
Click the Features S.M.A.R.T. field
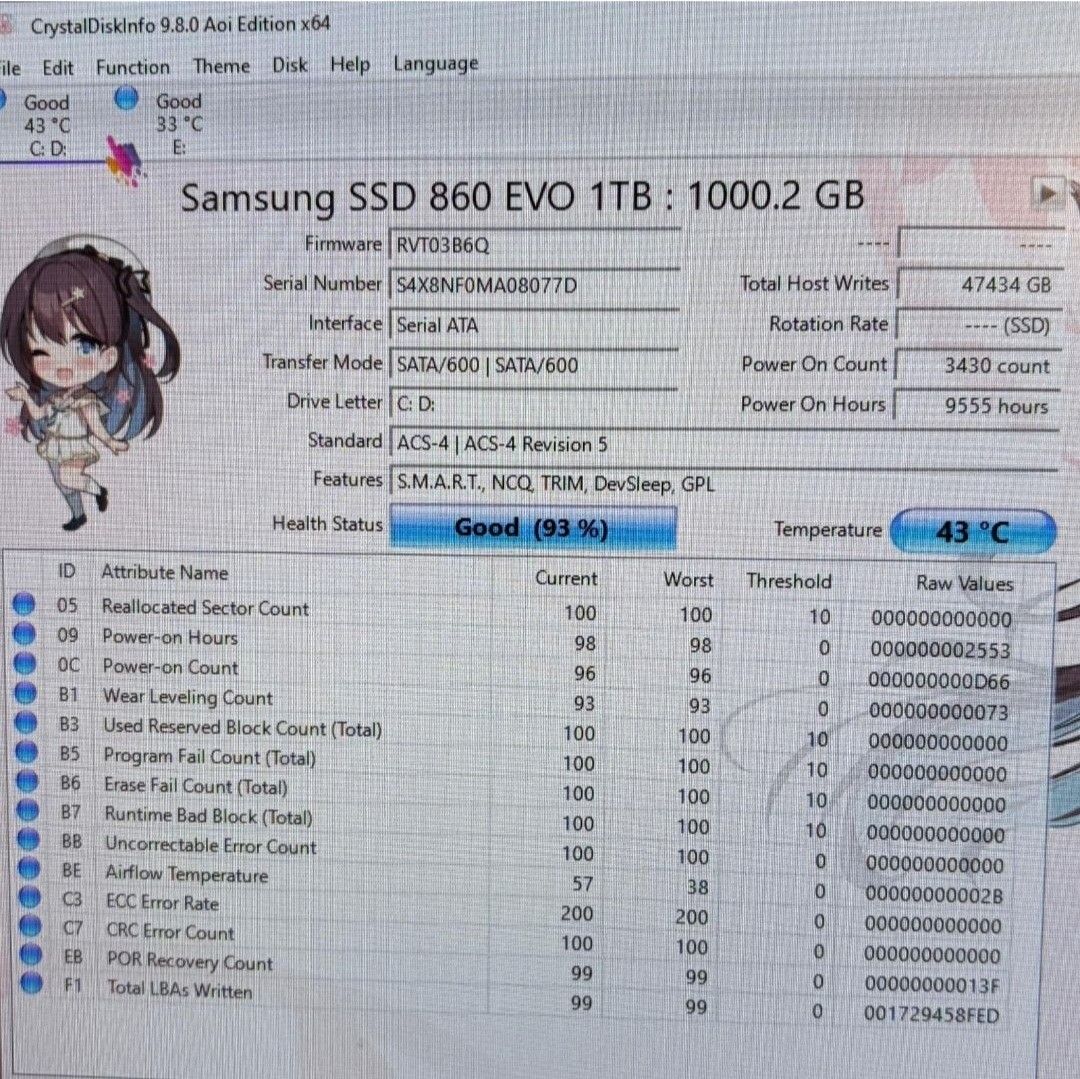point(723,483)
